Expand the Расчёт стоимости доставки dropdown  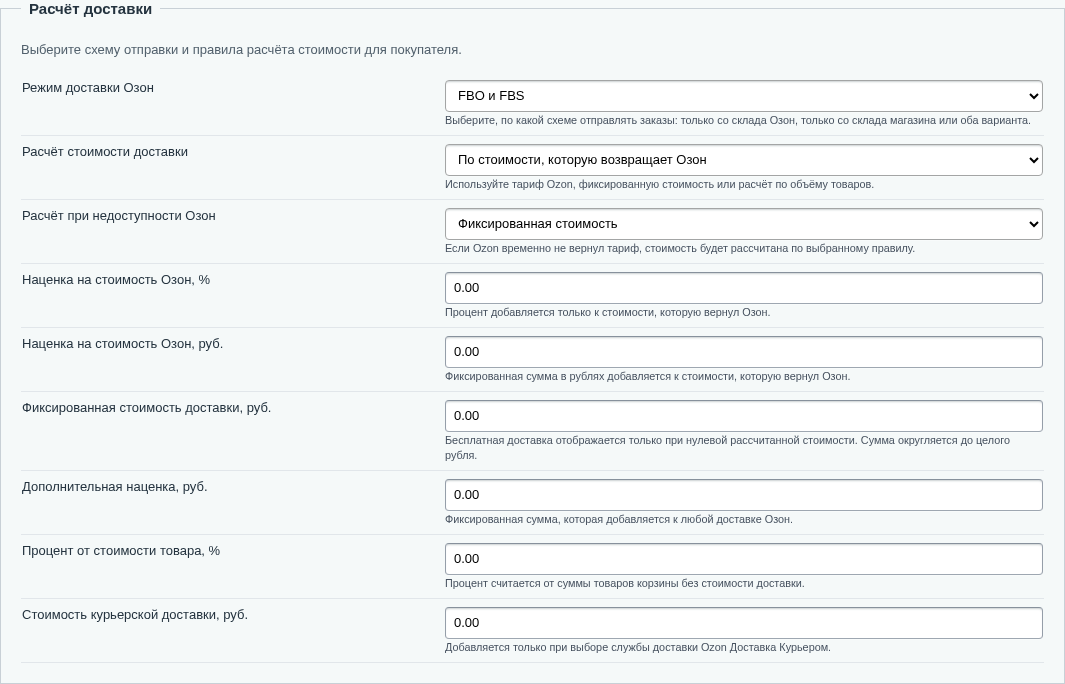tap(744, 160)
